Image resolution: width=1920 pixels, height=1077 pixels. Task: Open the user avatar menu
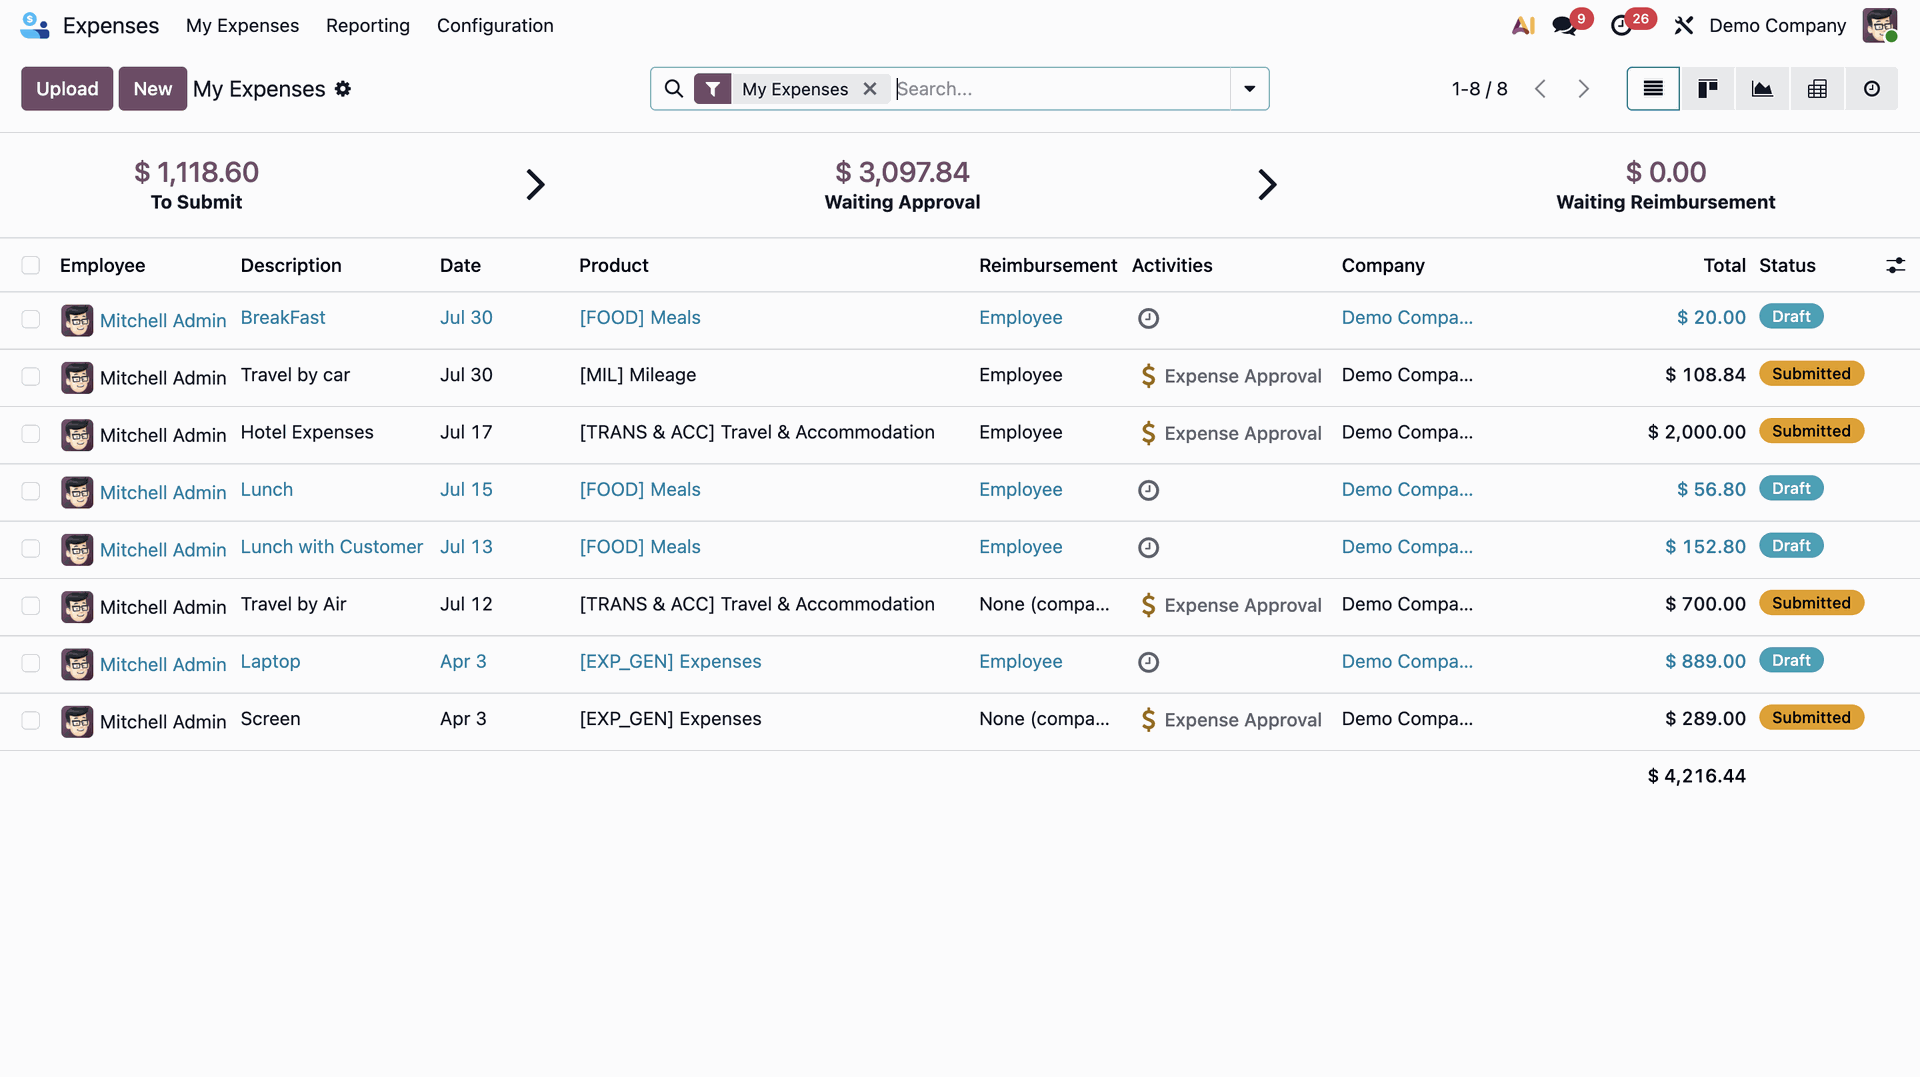(x=1879, y=26)
